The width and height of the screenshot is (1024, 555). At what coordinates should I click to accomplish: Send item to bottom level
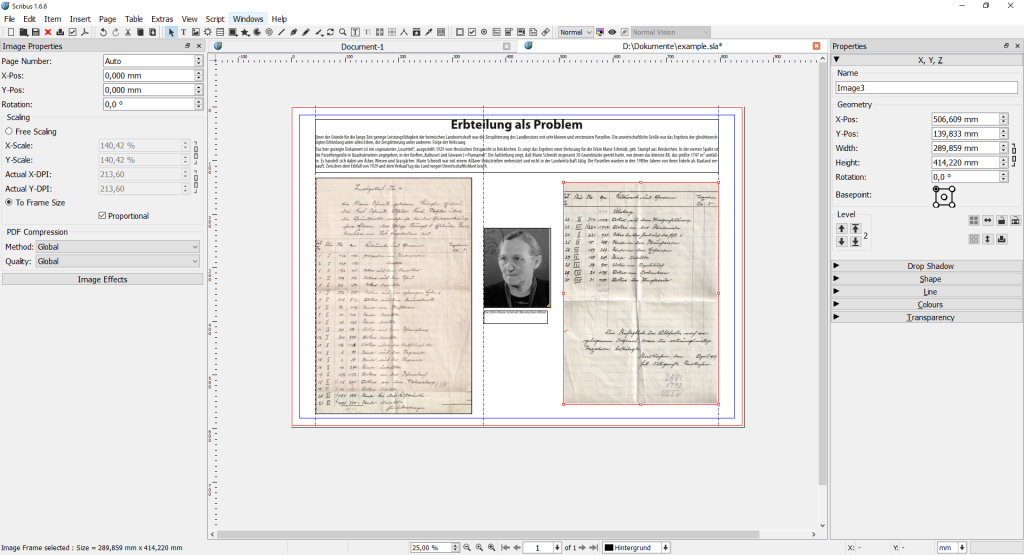856,242
